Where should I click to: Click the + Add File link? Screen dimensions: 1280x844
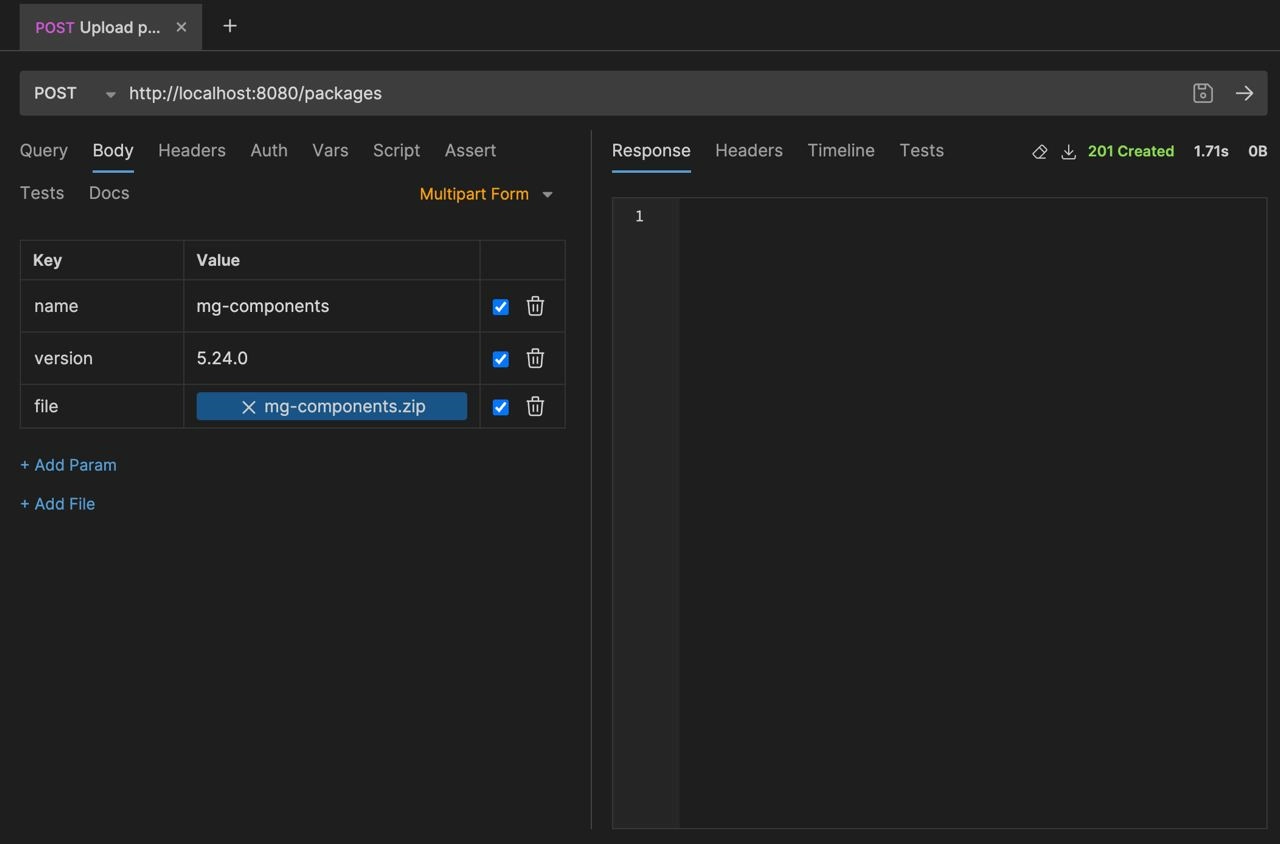(57, 504)
